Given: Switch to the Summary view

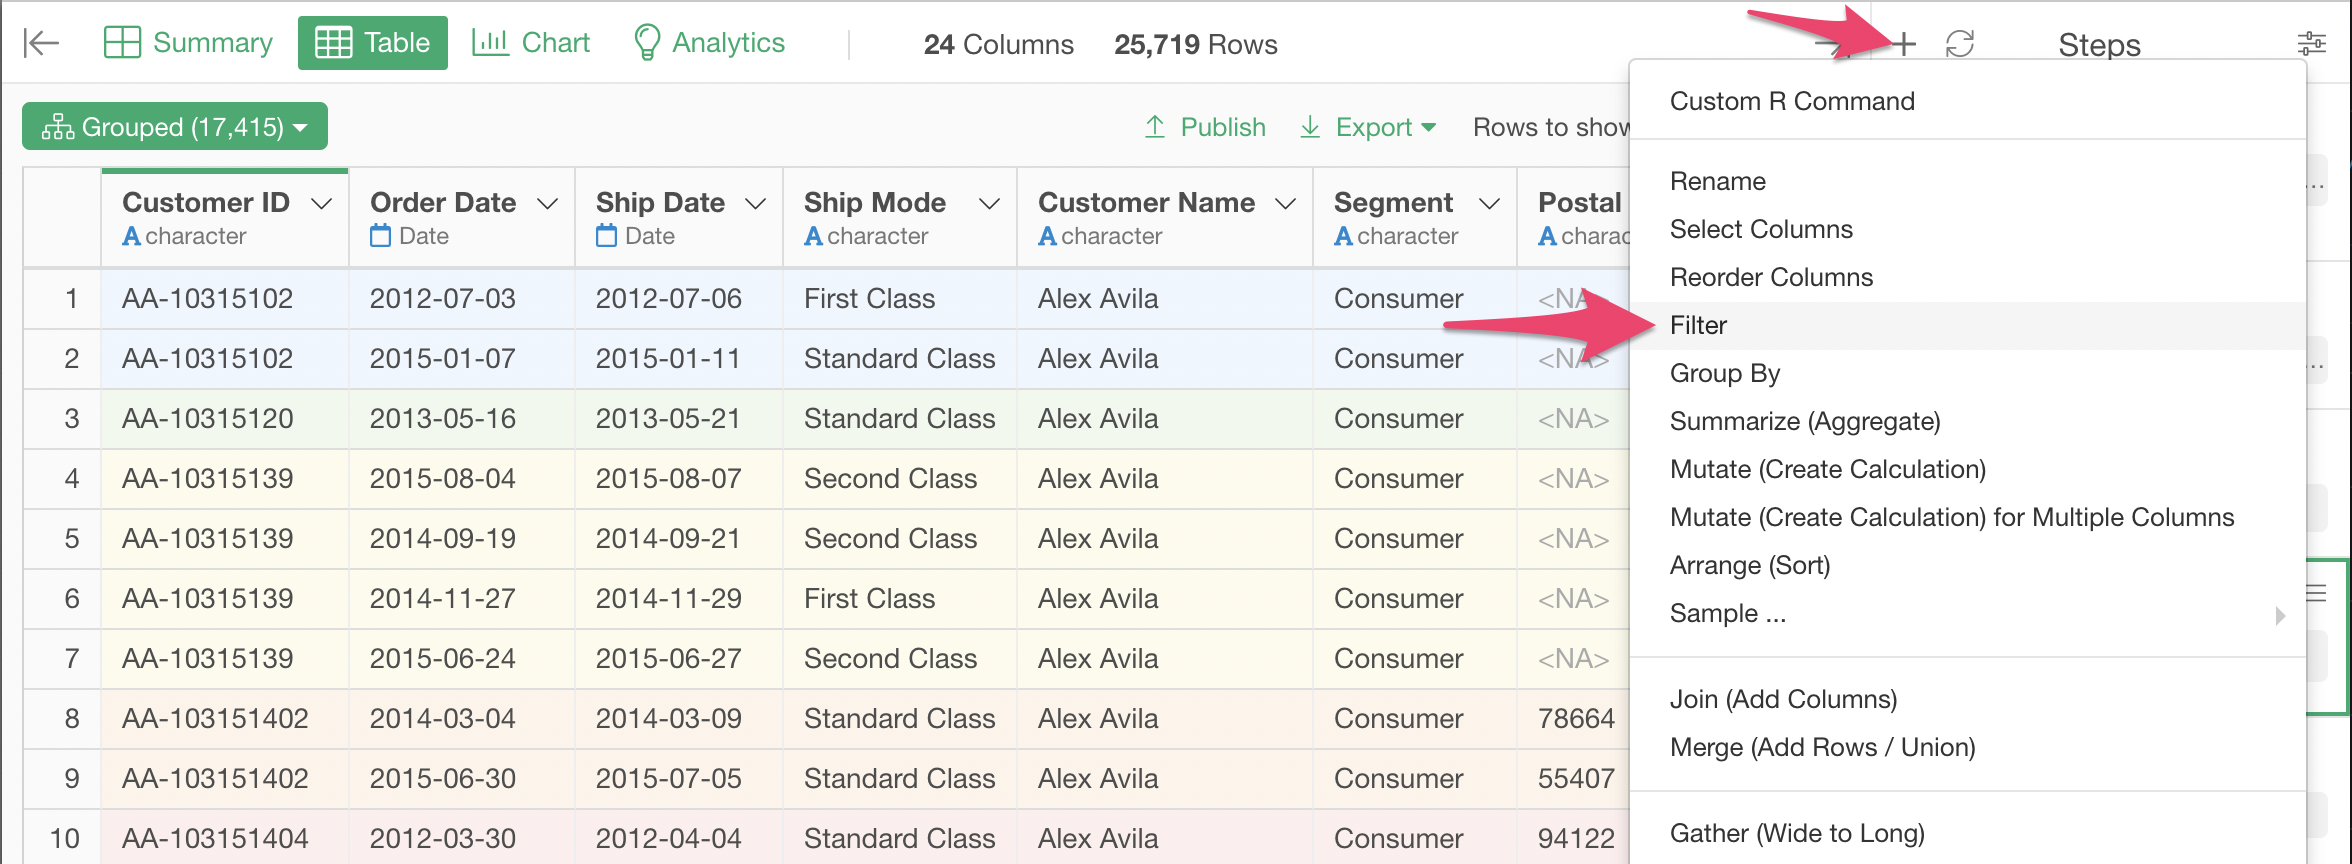Looking at the screenshot, I should click(188, 43).
